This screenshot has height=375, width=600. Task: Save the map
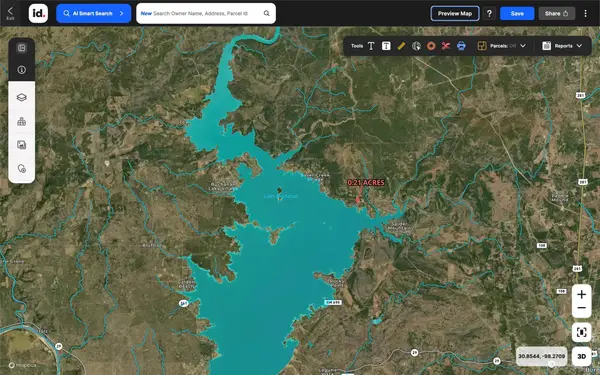click(x=517, y=13)
